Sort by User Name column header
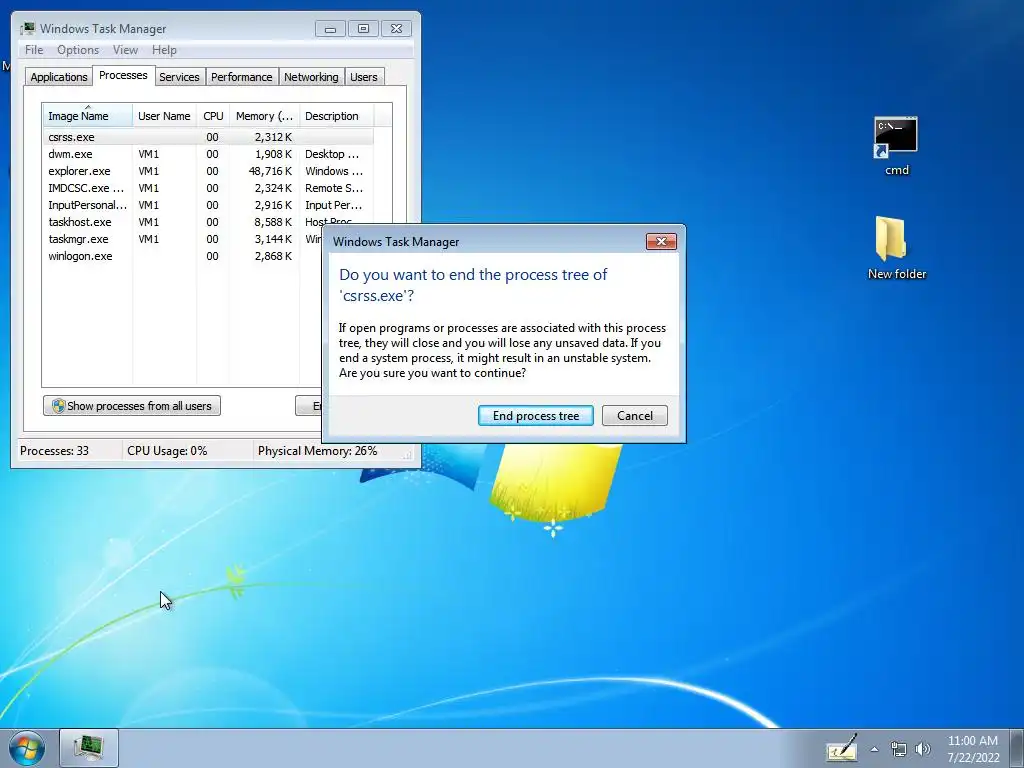Image resolution: width=1024 pixels, height=768 pixels. point(164,116)
